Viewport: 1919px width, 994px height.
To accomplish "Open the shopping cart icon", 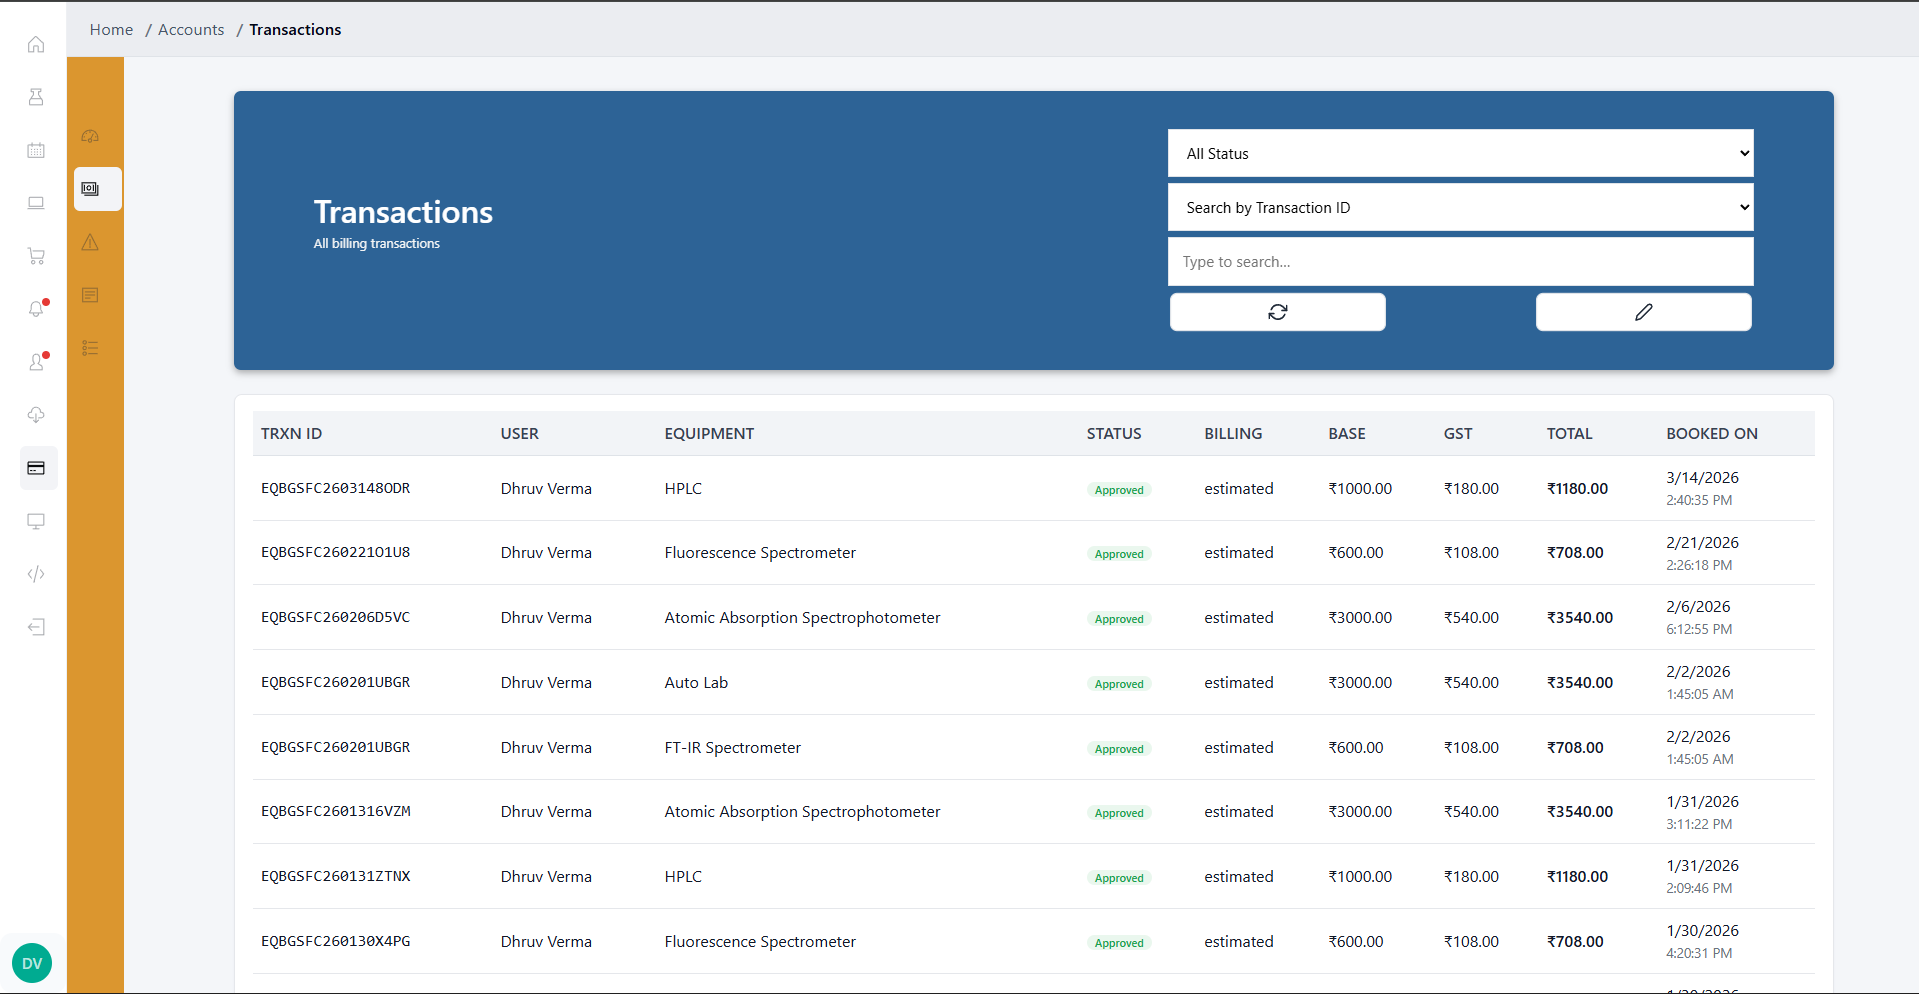I will coord(36,256).
